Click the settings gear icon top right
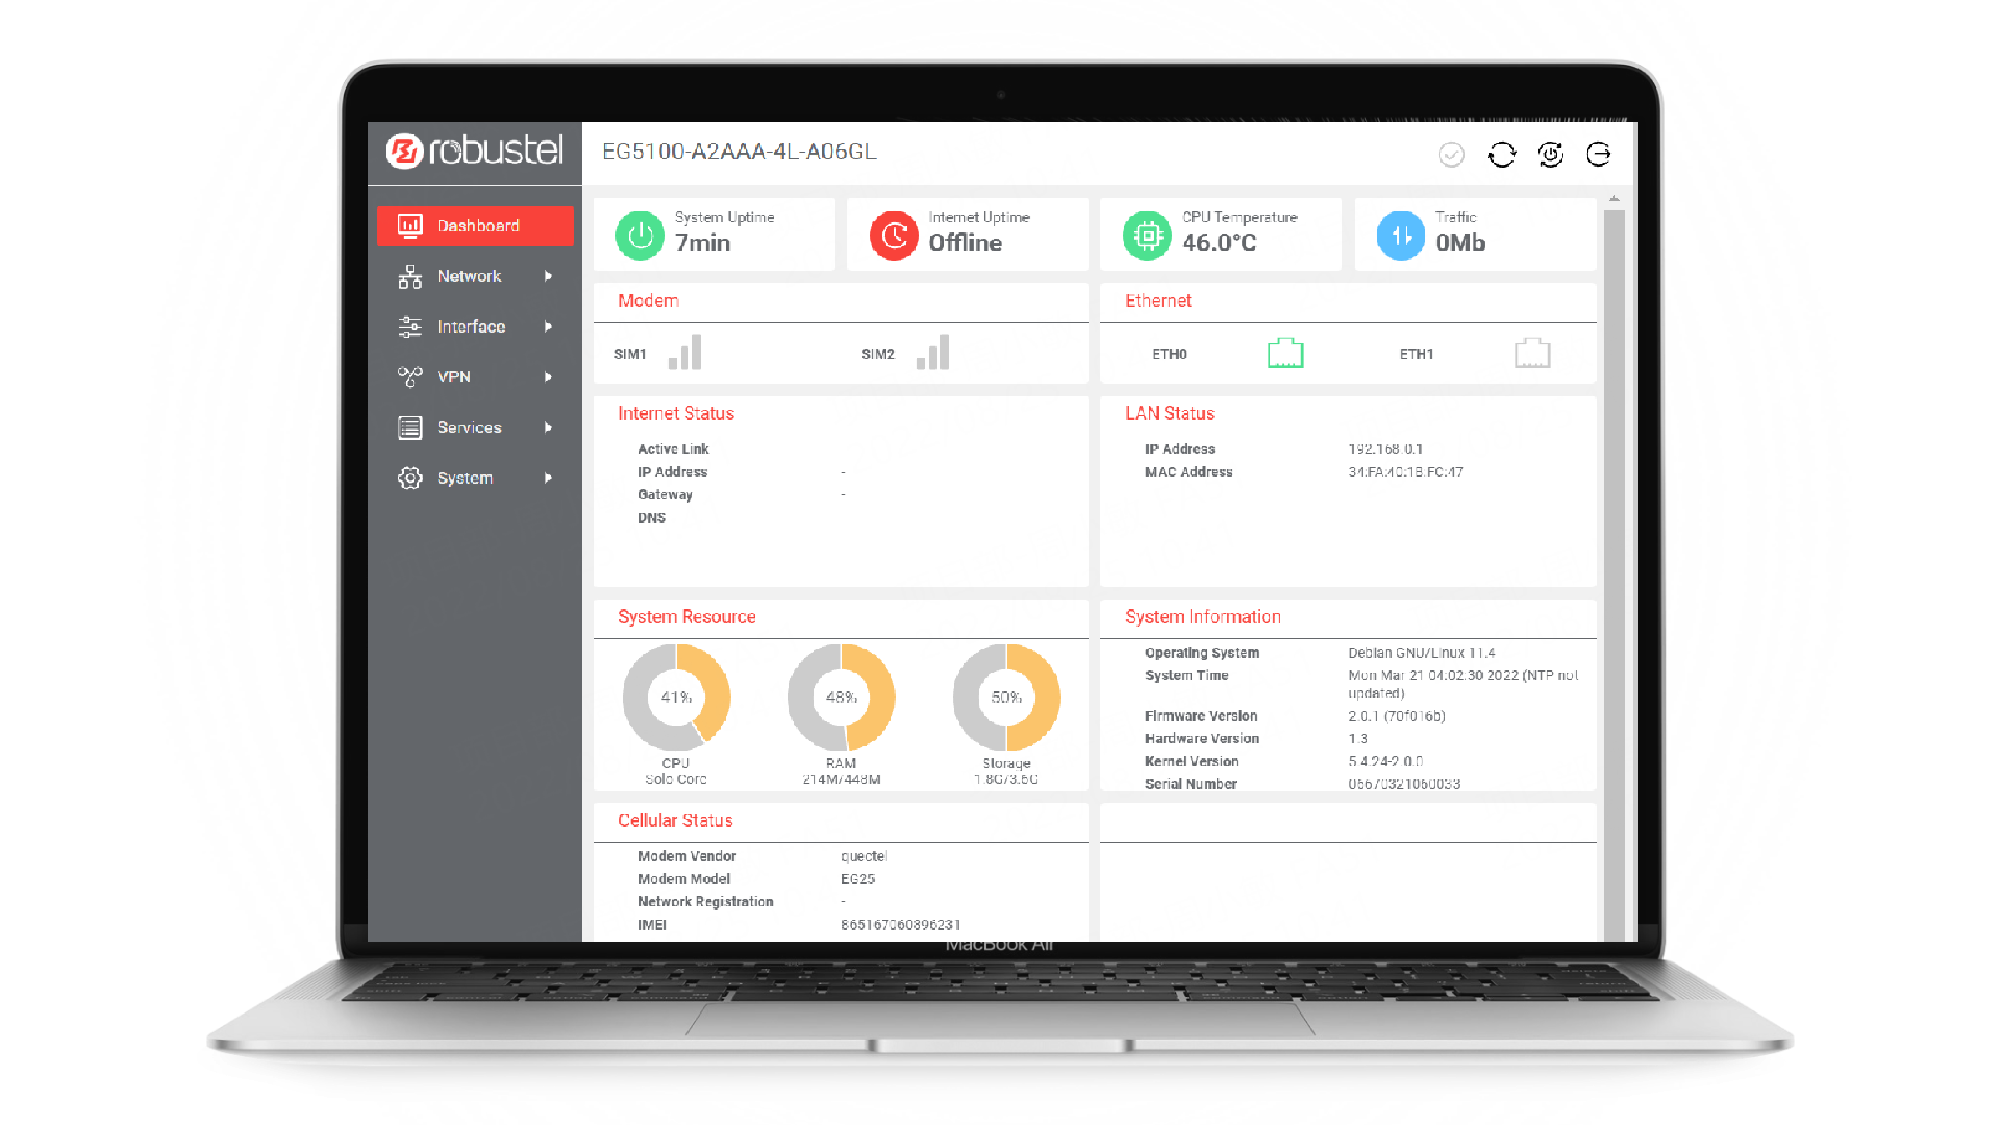Viewport: 2001px width, 1126px height. click(1550, 154)
